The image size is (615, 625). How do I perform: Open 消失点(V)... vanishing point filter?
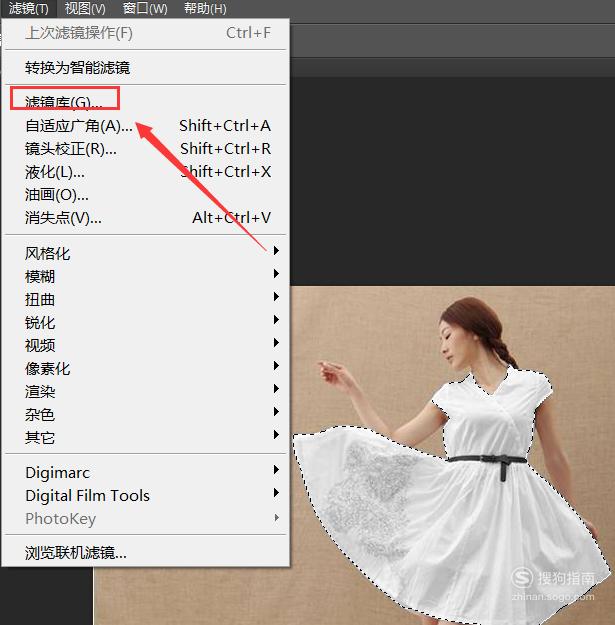145,218
